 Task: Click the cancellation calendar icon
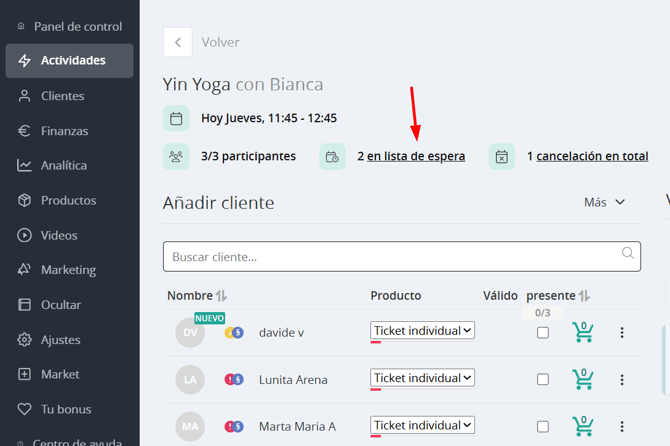[502, 156]
